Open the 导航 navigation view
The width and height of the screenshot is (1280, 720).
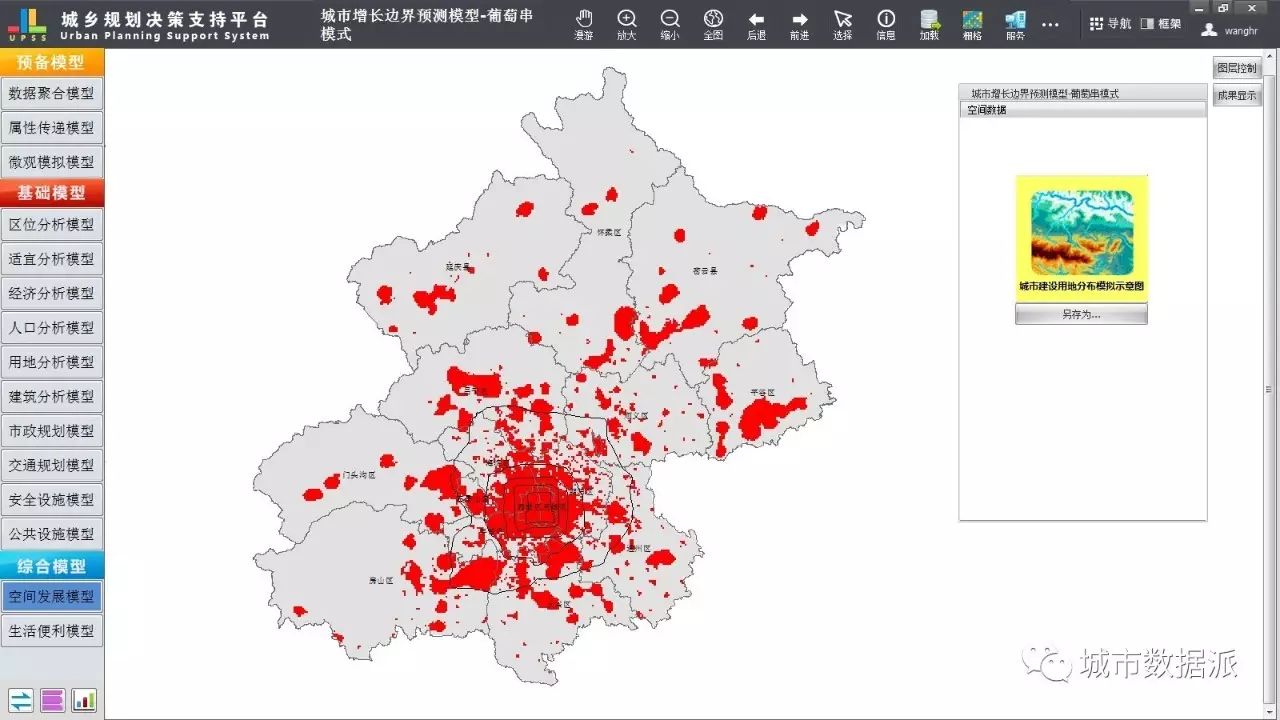point(1110,24)
